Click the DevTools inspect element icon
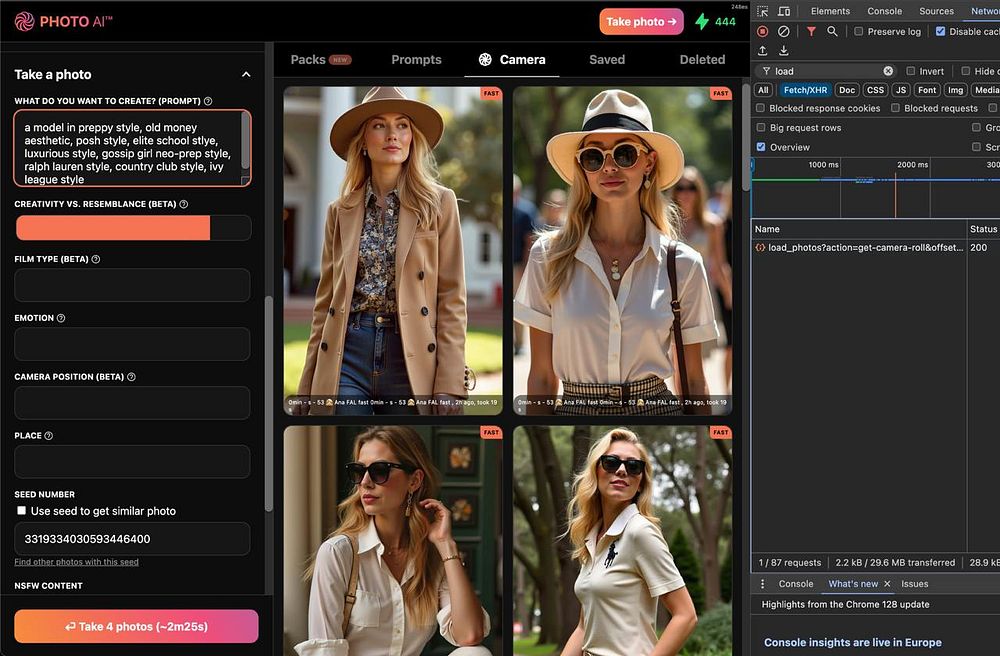This screenshot has height=656, width=1000. (763, 11)
